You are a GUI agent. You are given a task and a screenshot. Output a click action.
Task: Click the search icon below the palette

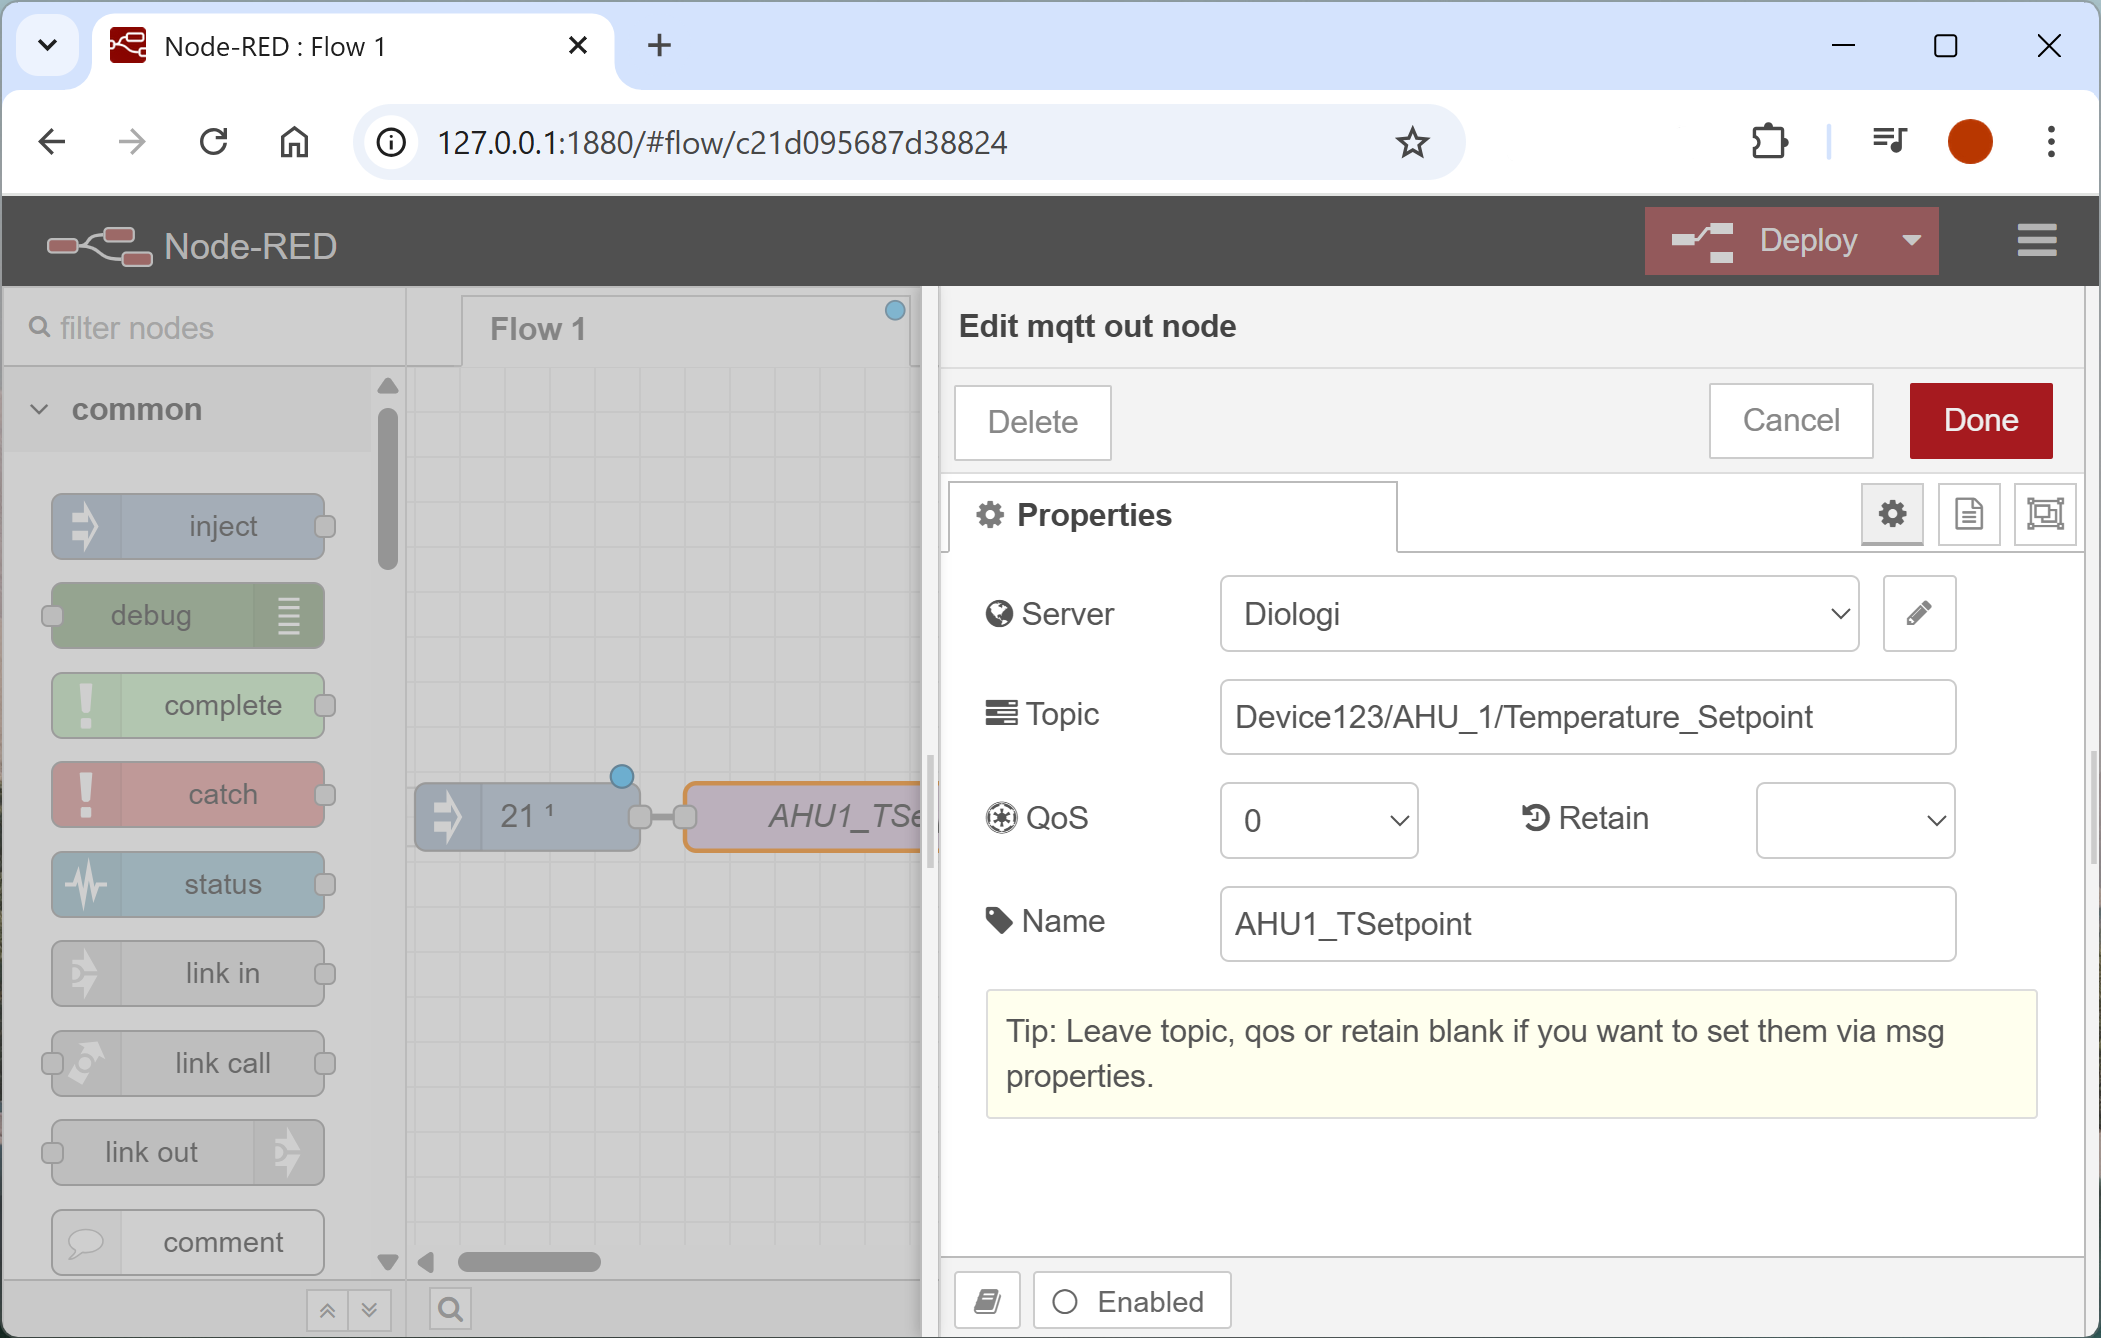(x=449, y=1308)
